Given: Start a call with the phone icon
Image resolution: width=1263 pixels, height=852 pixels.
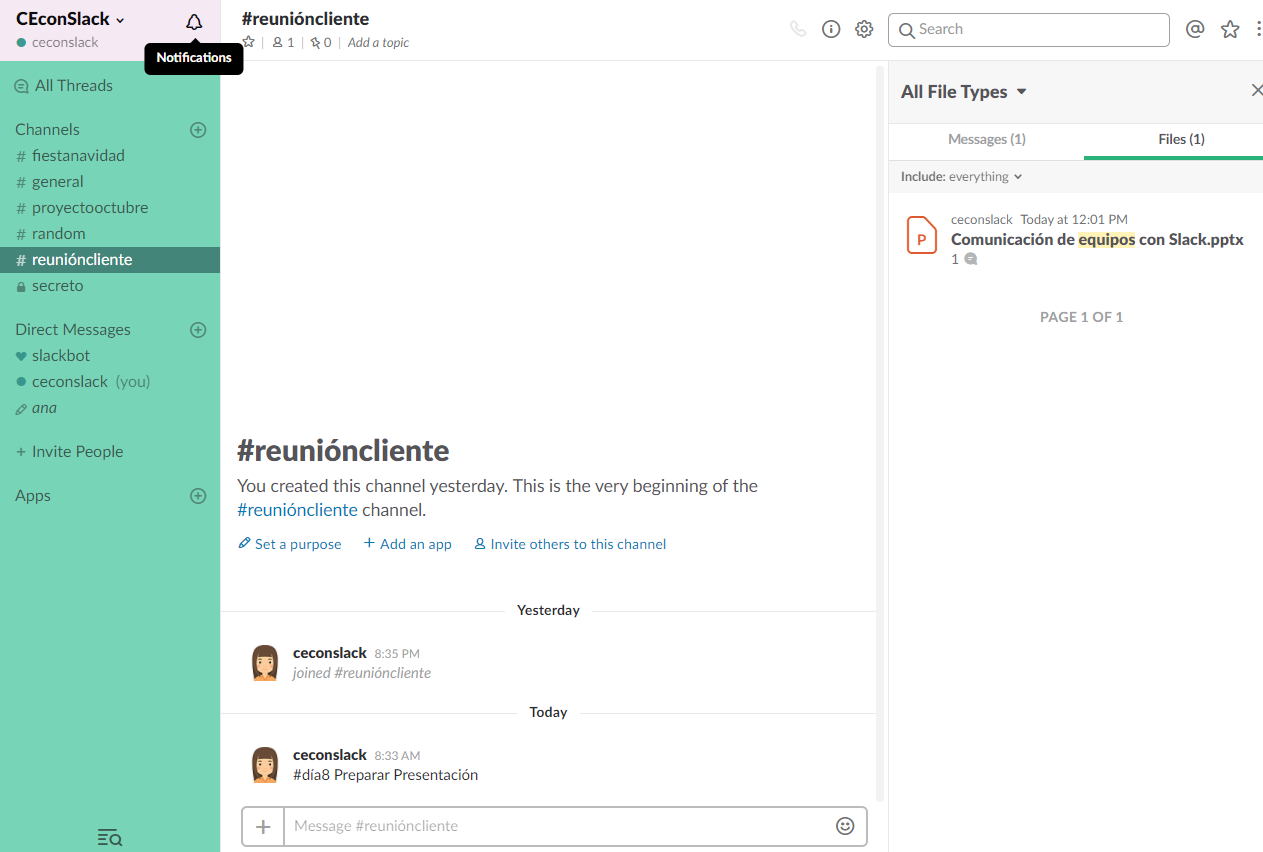Looking at the screenshot, I should tap(798, 29).
